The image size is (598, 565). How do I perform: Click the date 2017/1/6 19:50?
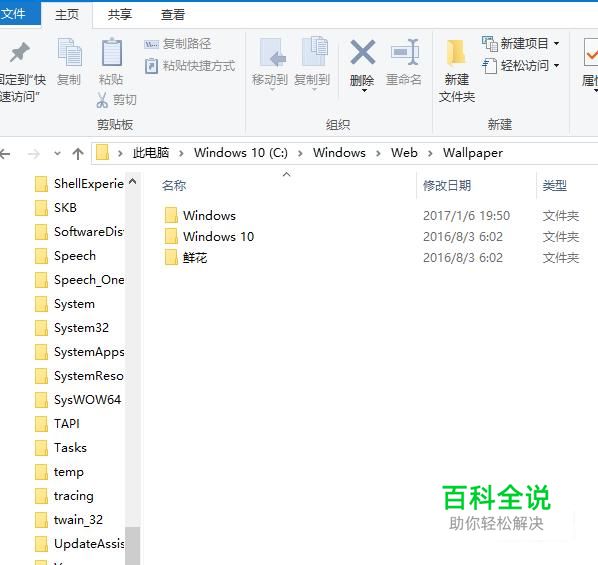466,216
